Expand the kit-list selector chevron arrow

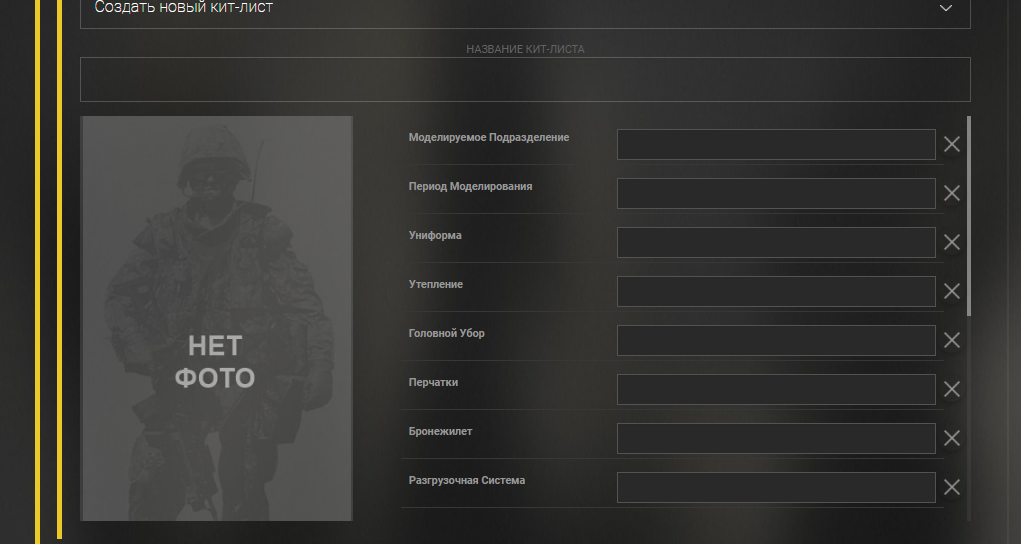pyautogui.click(x=945, y=8)
